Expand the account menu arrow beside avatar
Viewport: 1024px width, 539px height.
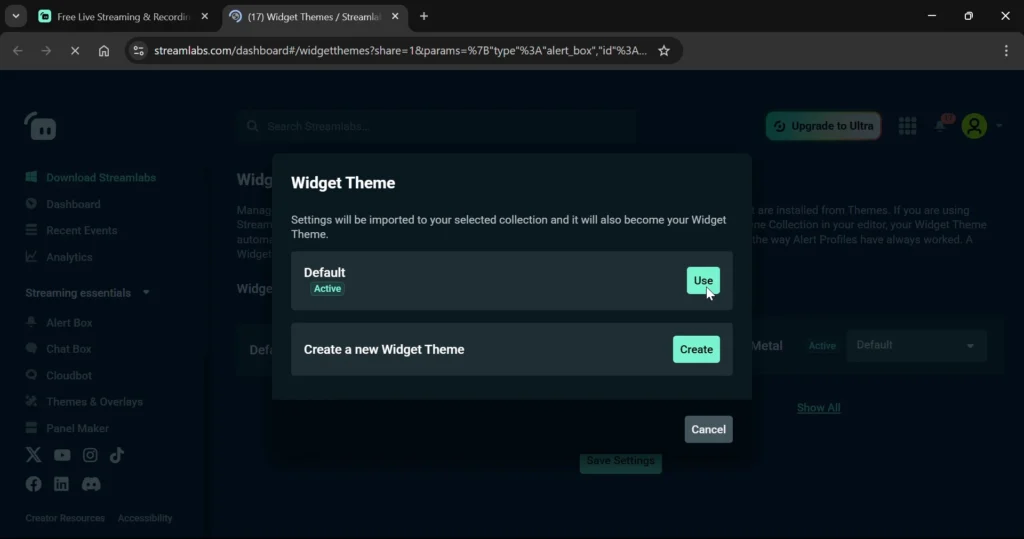[999, 125]
